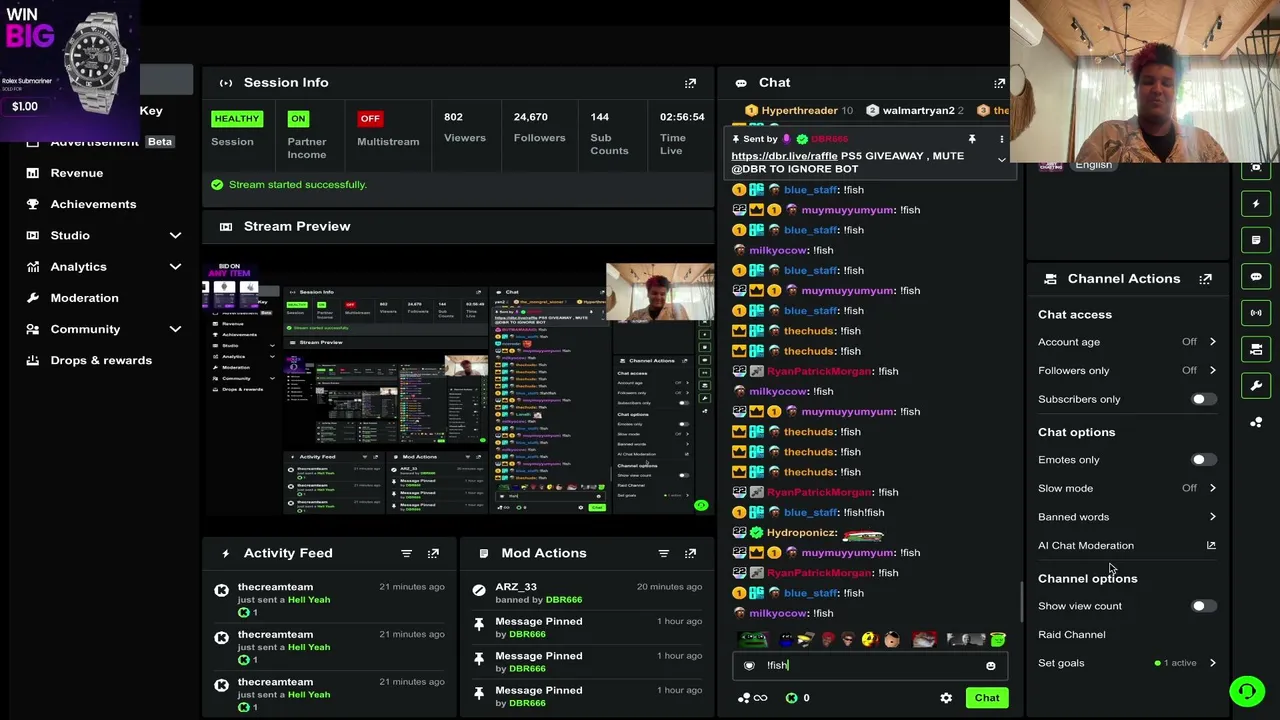Open Achievements in the sidebar
This screenshot has height=720, width=1280.
(x=93, y=204)
